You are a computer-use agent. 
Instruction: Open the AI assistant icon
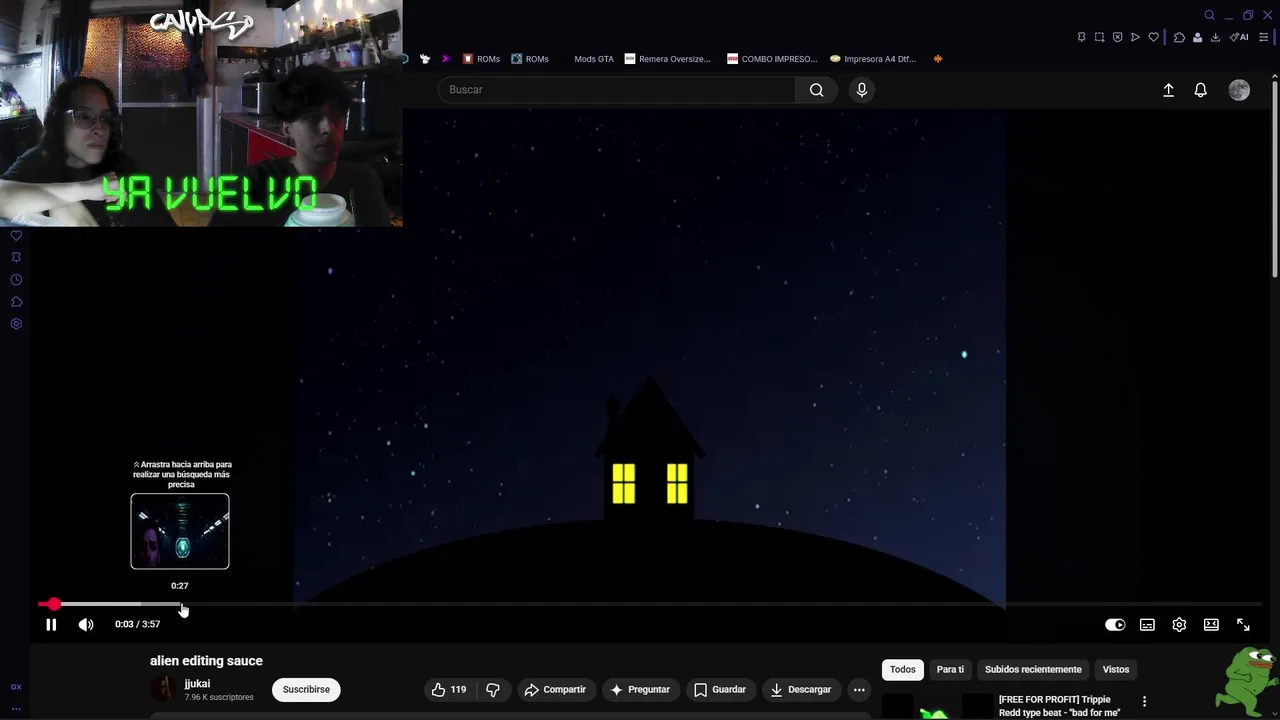[x=1240, y=37]
